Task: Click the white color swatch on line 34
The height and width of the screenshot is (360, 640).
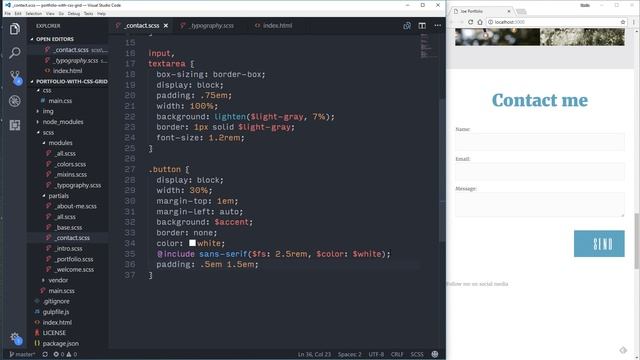Action: click(192, 243)
